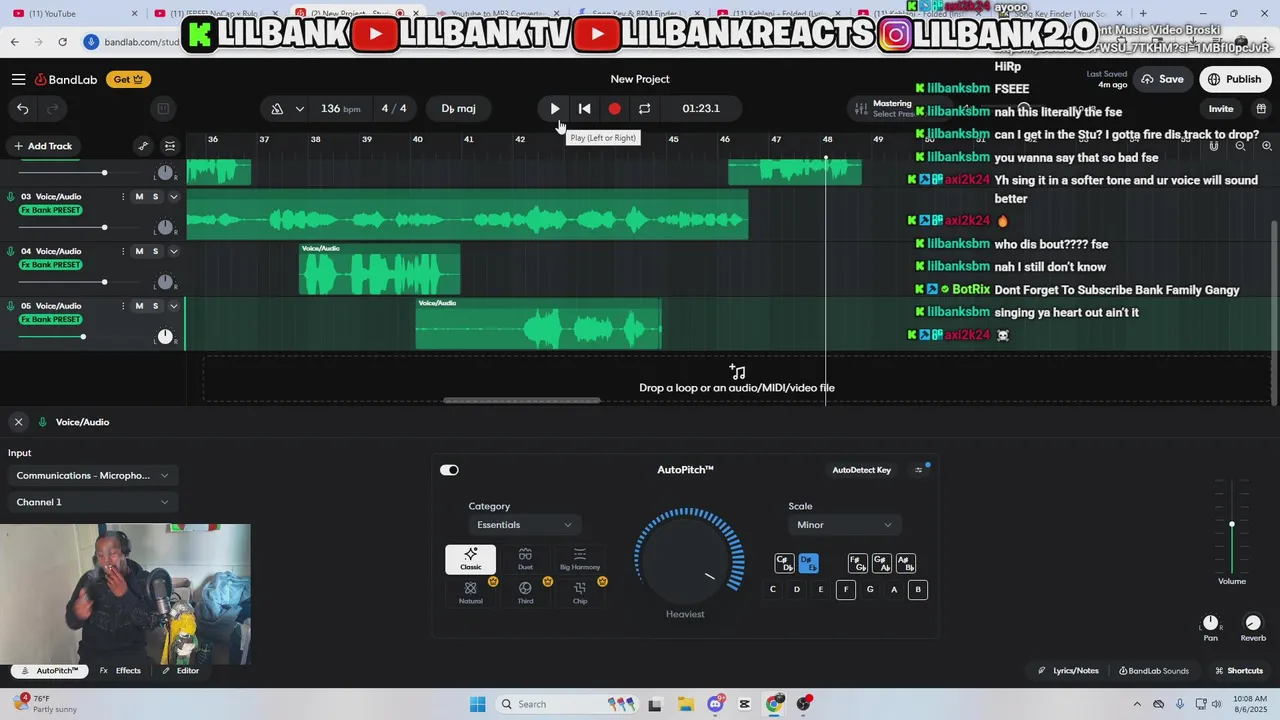The width and height of the screenshot is (1280, 720).
Task: Click the undo arrow
Action: pos(22,108)
